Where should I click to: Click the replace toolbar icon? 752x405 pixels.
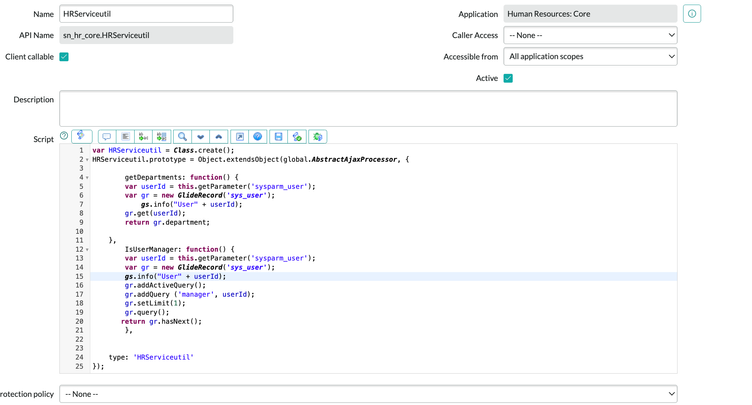(x=143, y=137)
